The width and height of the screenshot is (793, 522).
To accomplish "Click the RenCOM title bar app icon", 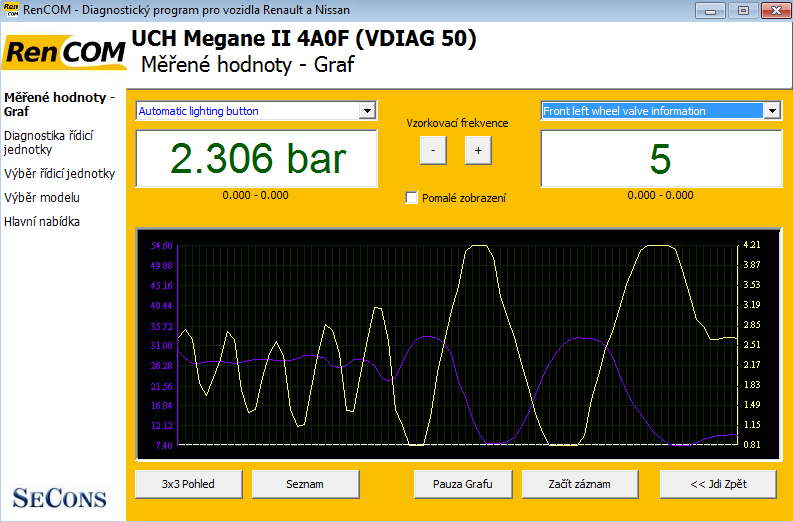I will tap(11, 10).
